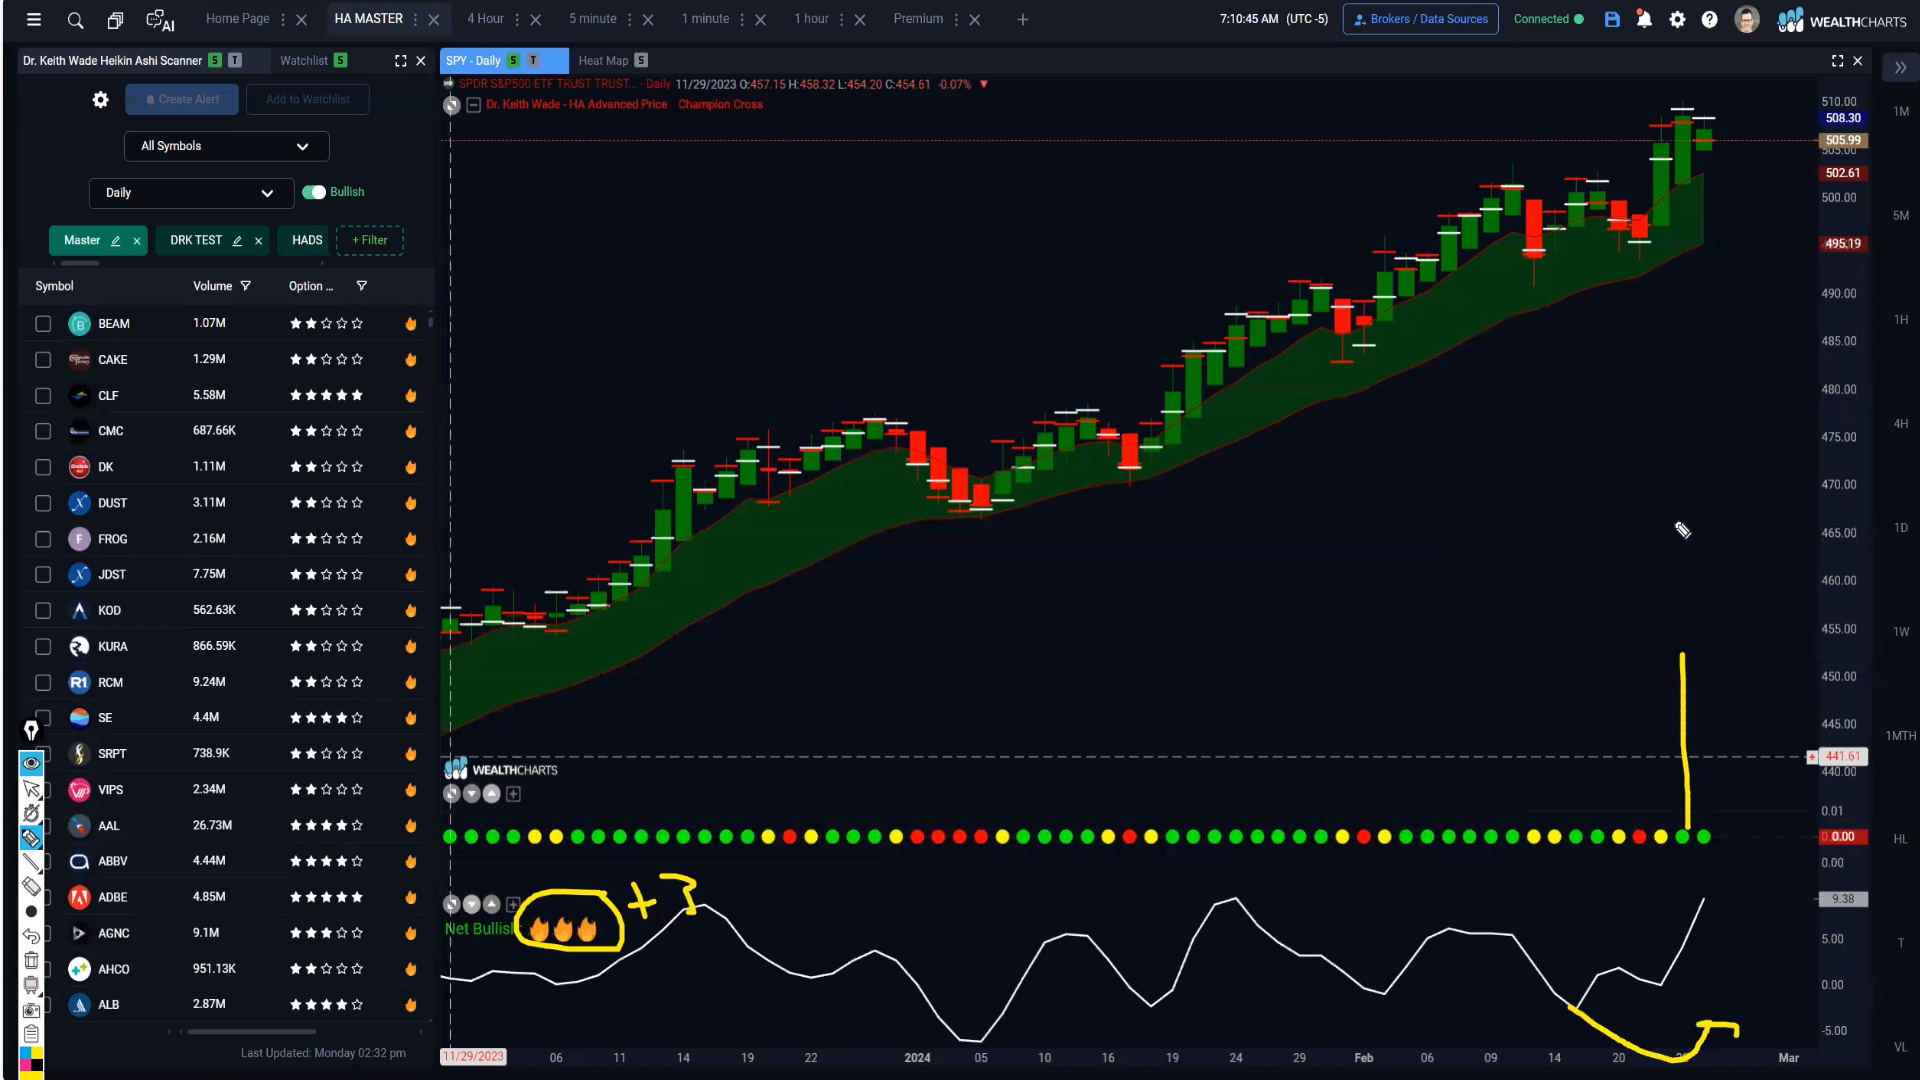Toggle the Bullish switch

314,192
